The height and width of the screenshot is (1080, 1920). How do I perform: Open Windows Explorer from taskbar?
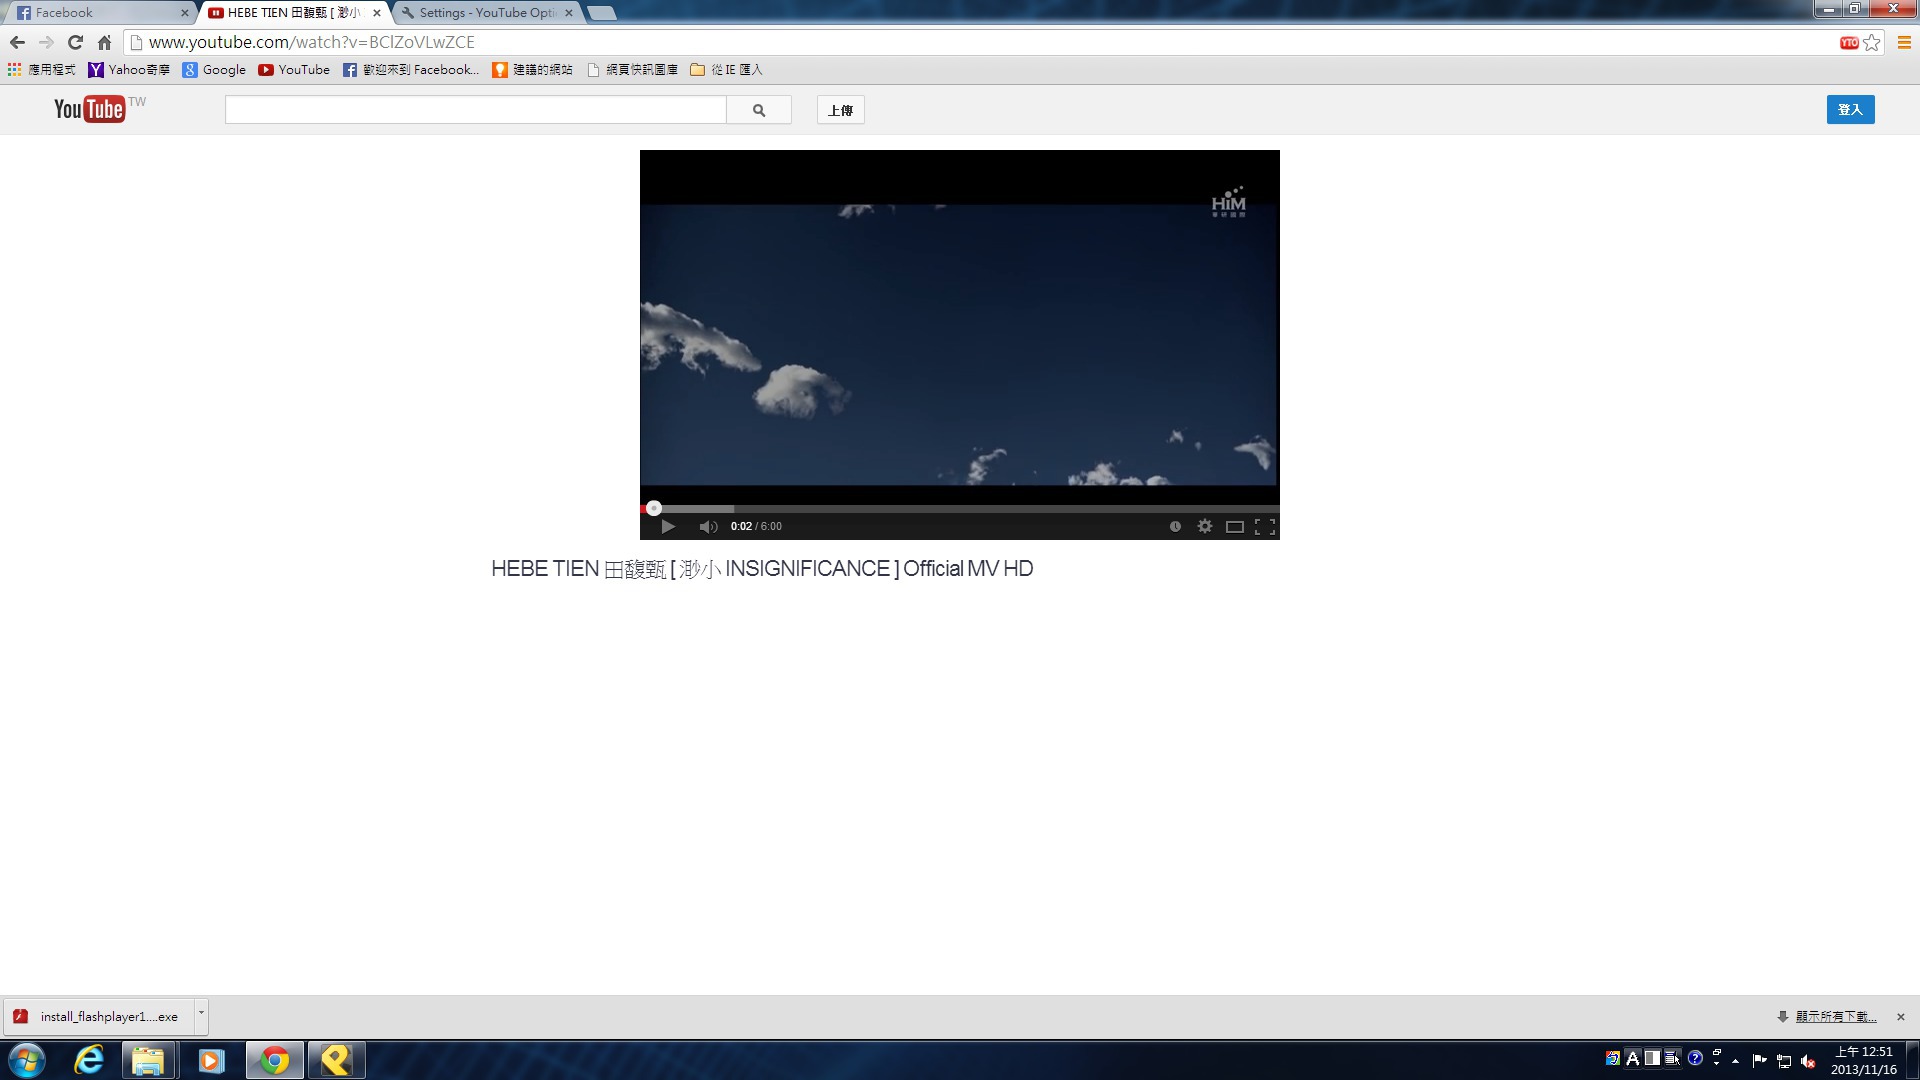[148, 1060]
